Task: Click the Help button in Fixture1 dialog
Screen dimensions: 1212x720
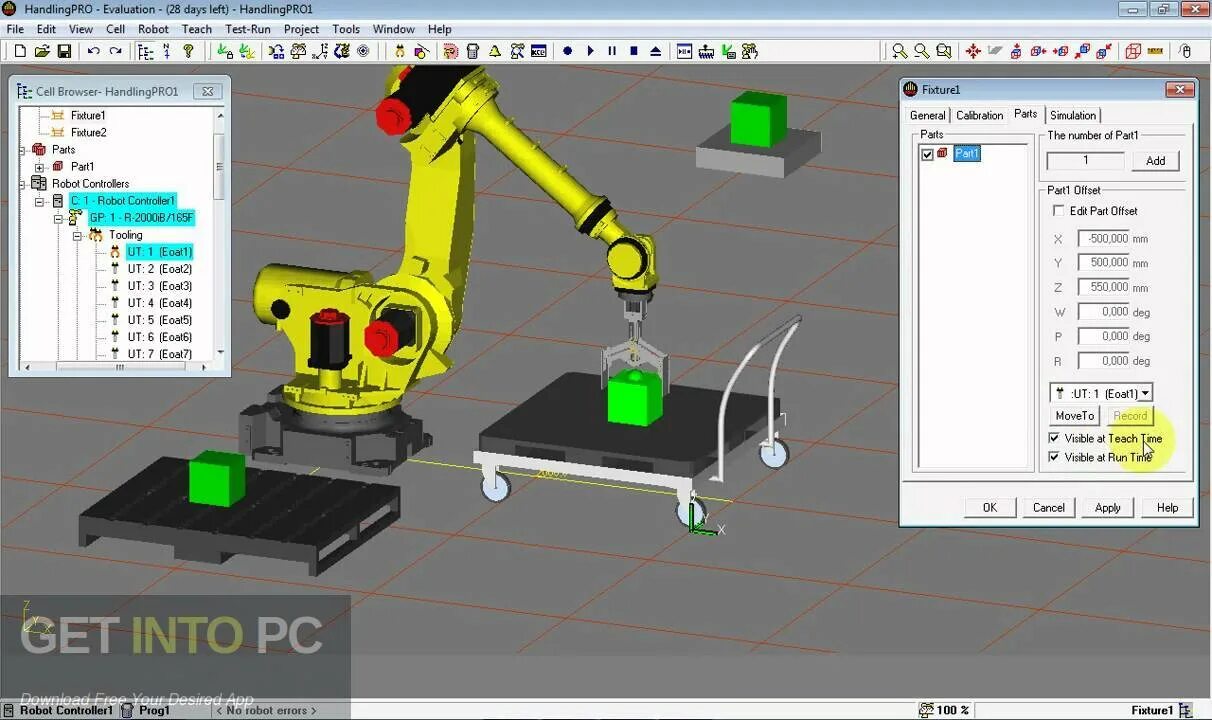Action: (1167, 508)
